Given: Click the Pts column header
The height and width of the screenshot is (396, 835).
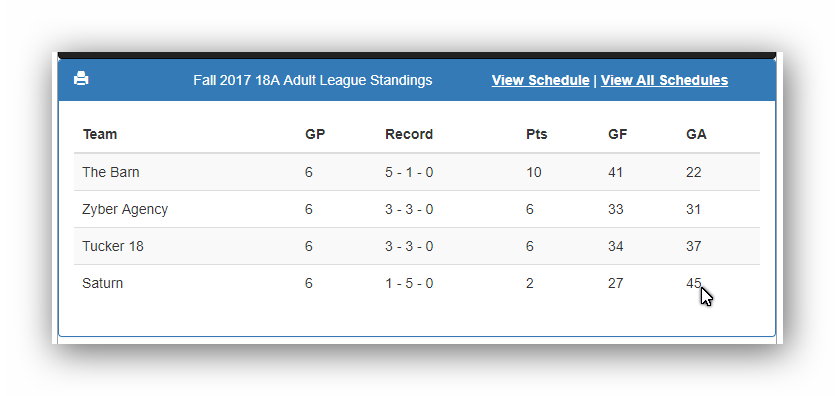Looking at the screenshot, I should coord(536,134).
